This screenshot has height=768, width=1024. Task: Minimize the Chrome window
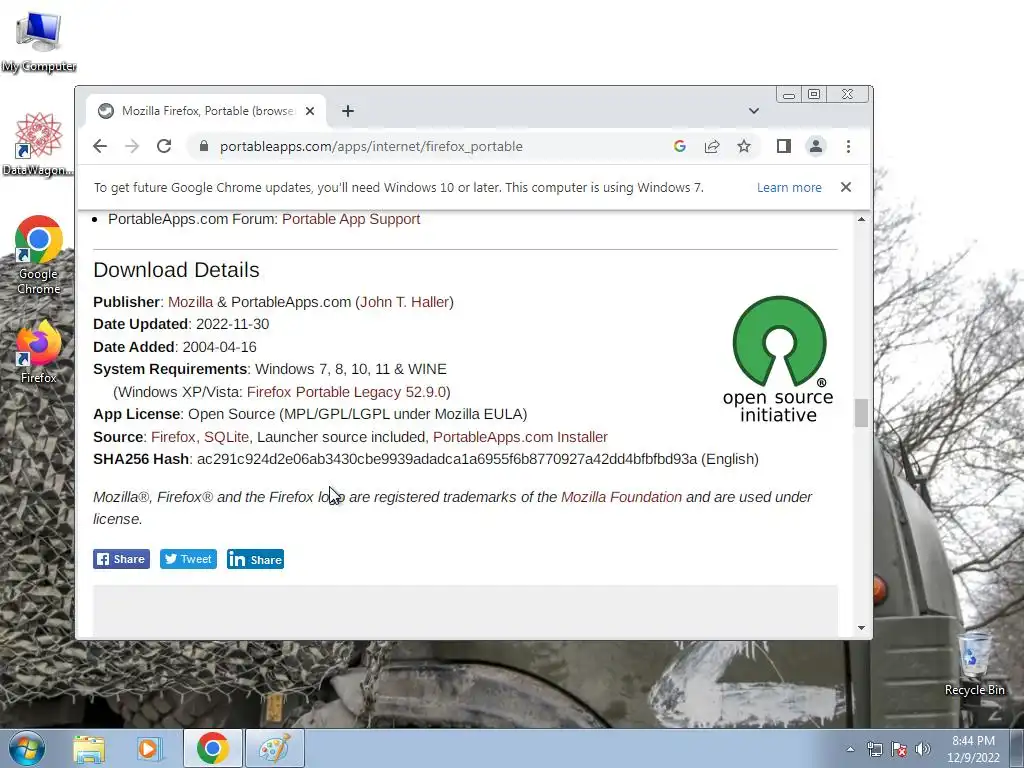point(789,95)
